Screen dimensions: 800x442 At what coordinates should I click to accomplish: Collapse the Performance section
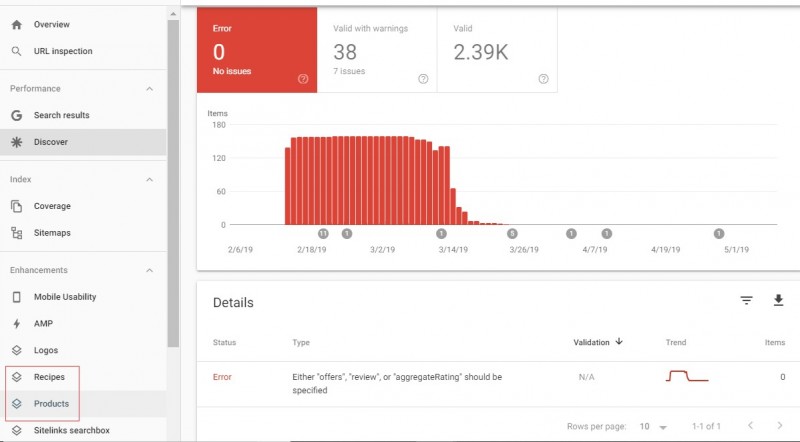(150, 89)
